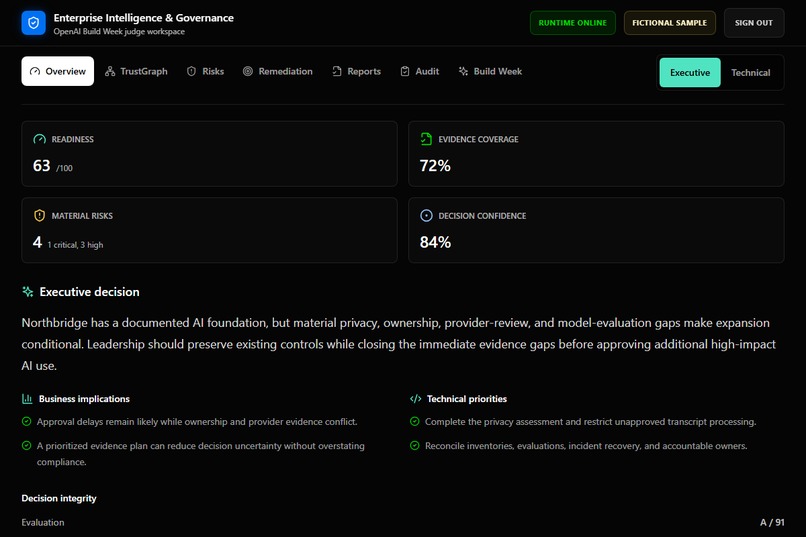Click the TrustGraph network icon

(110, 71)
